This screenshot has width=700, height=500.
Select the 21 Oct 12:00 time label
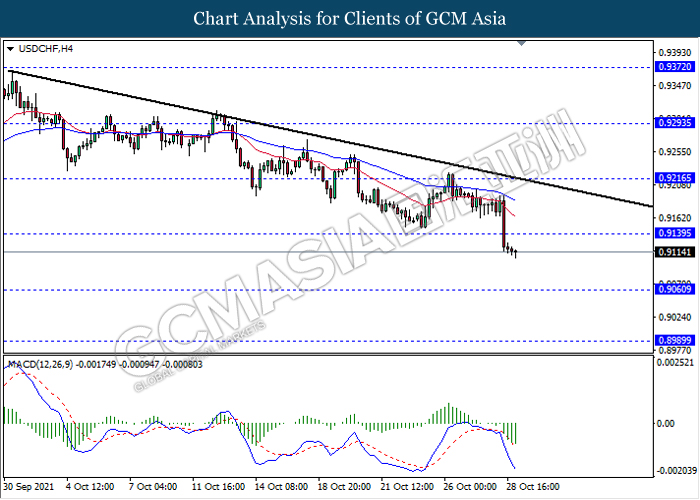[x=407, y=487]
